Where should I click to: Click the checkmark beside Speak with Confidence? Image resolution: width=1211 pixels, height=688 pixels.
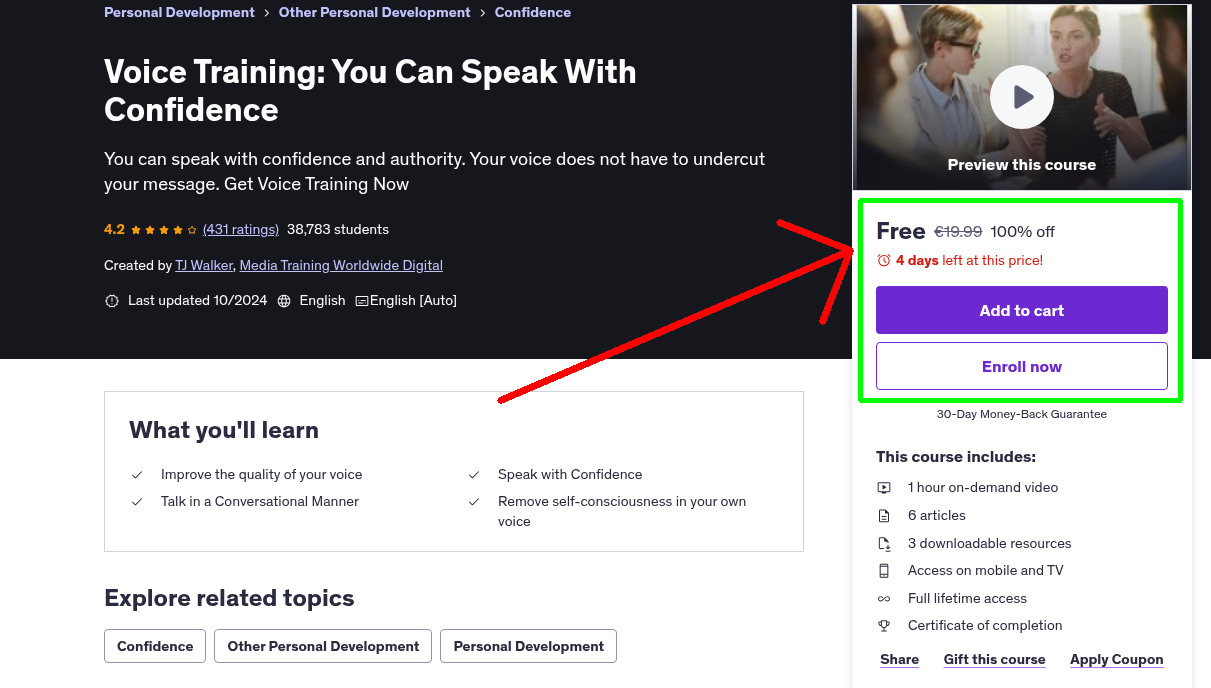click(x=474, y=475)
